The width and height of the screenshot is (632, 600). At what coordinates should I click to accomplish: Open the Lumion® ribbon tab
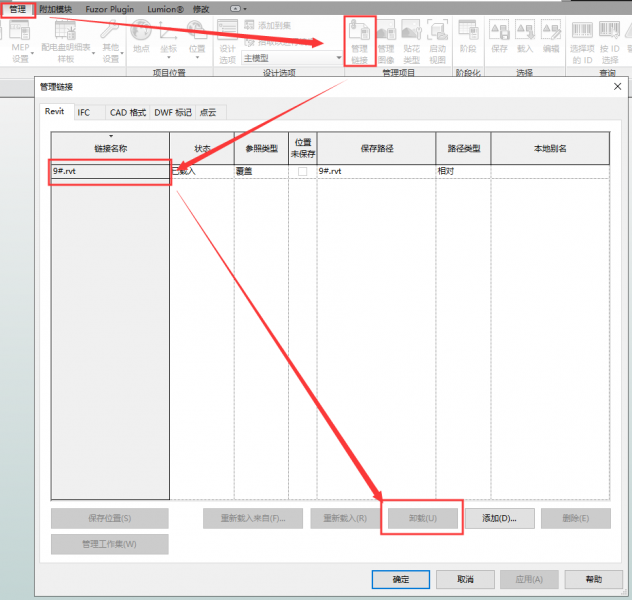click(x=165, y=9)
